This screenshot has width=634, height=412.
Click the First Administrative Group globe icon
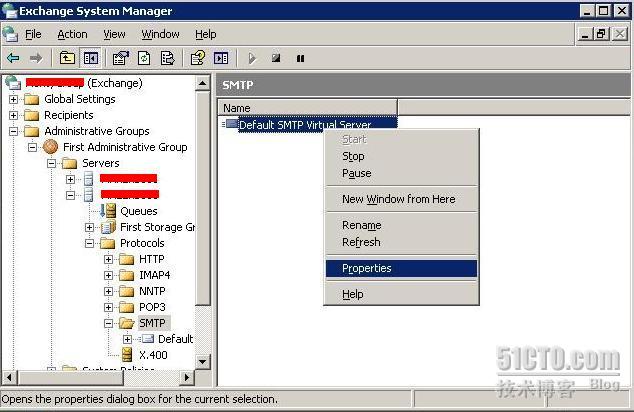pos(51,147)
